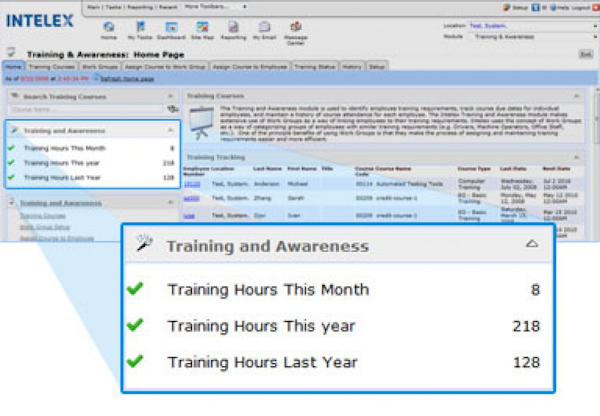Image resolution: width=600 pixels, height=416 pixels.
Task: Open the employee number link for Anderson
Action: [192, 184]
